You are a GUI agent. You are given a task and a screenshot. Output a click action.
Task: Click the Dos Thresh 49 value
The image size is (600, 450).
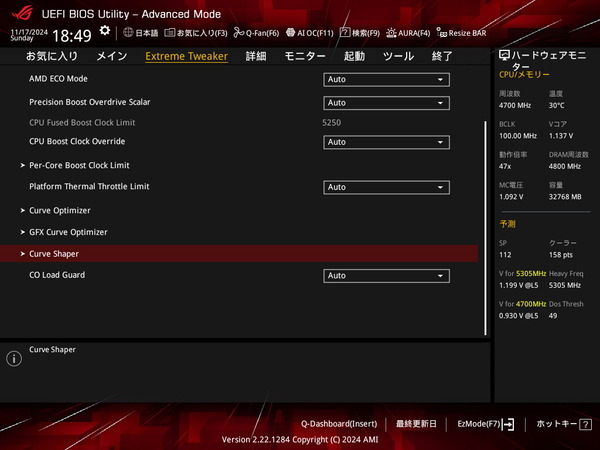coord(553,316)
